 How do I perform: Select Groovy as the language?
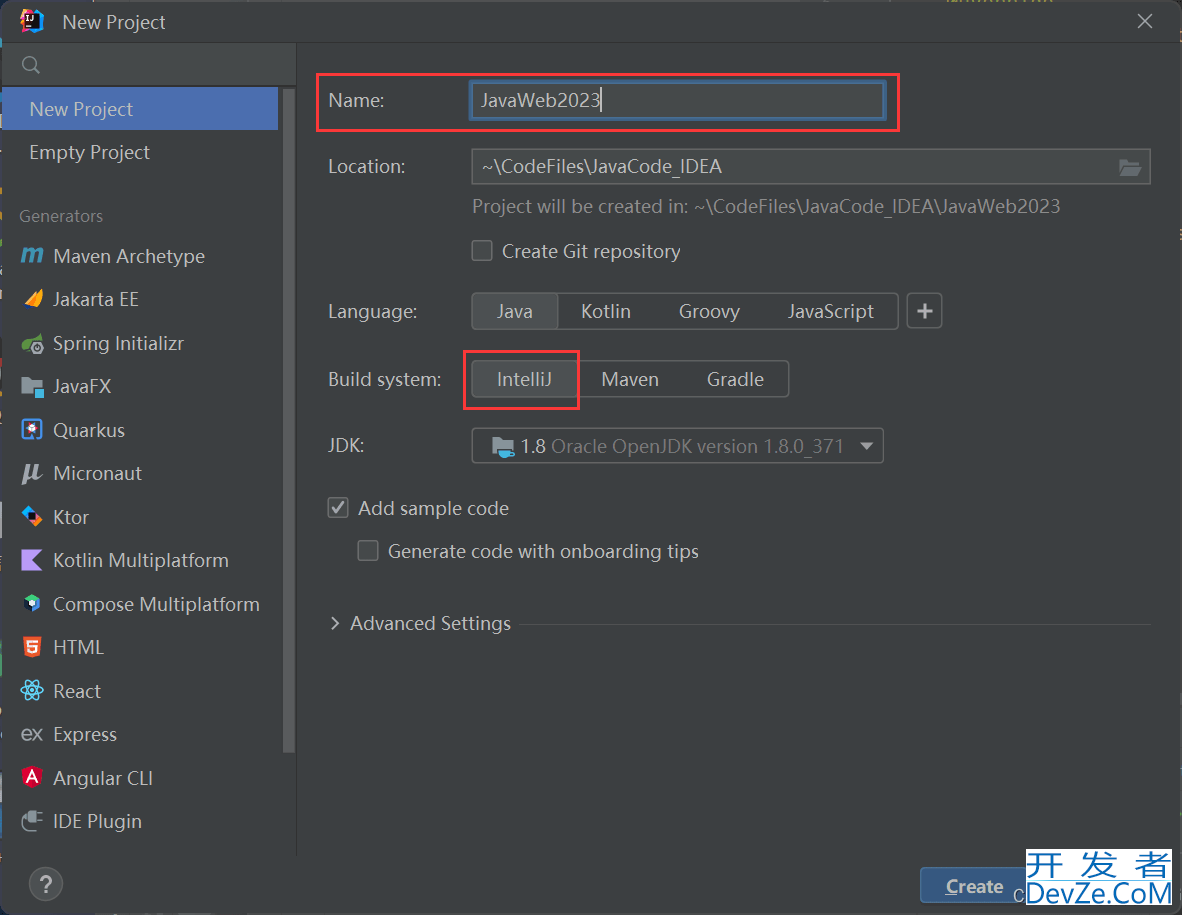coord(709,311)
